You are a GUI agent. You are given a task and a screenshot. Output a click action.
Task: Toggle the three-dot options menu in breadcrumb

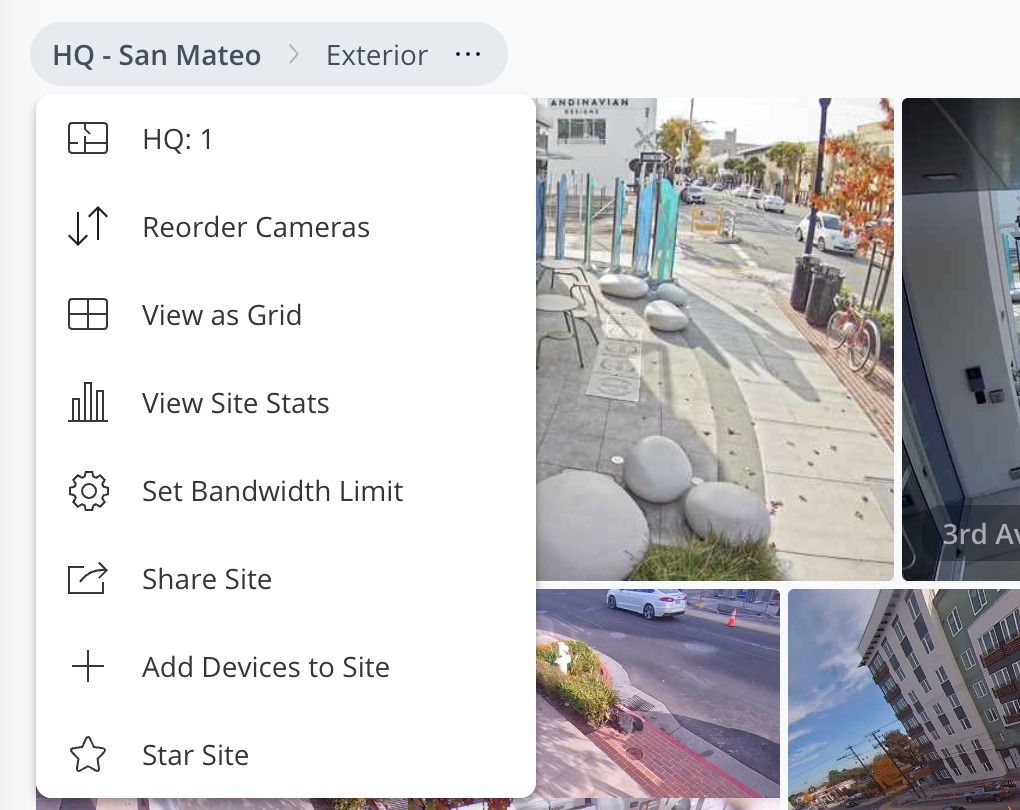point(468,55)
